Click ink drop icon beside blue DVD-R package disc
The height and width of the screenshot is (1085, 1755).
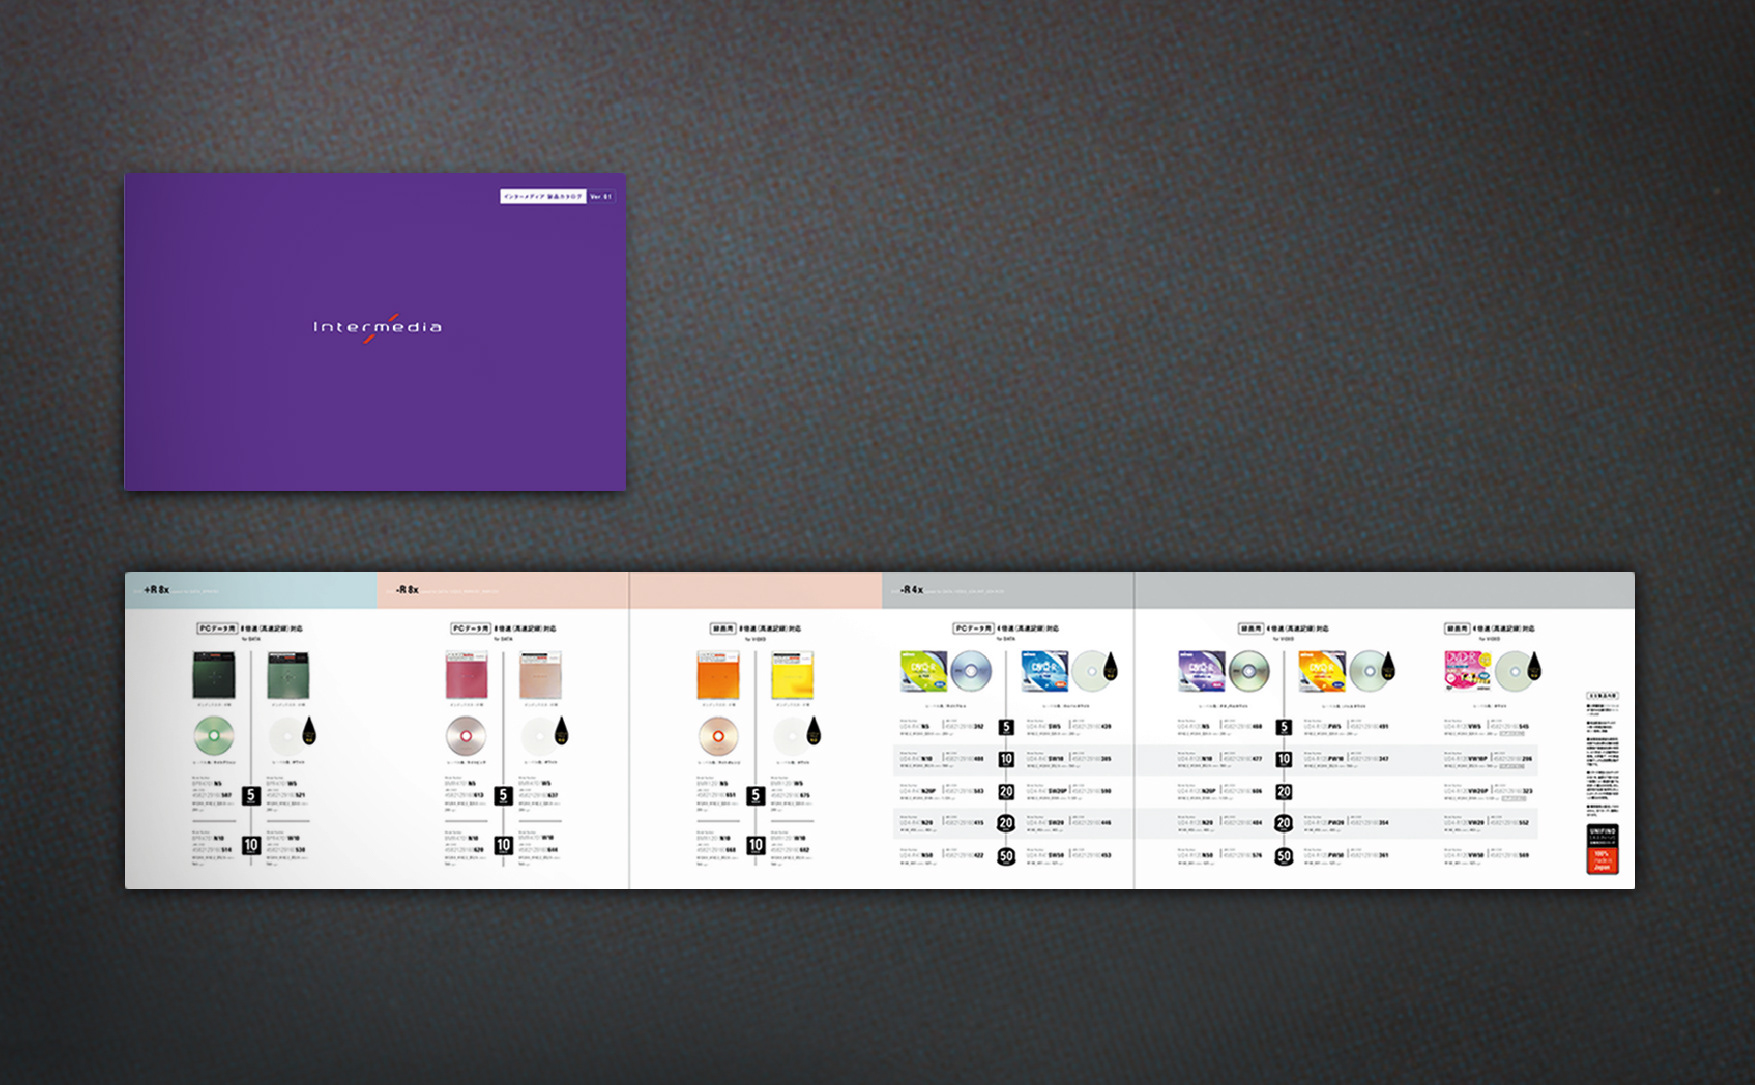point(1109,665)
